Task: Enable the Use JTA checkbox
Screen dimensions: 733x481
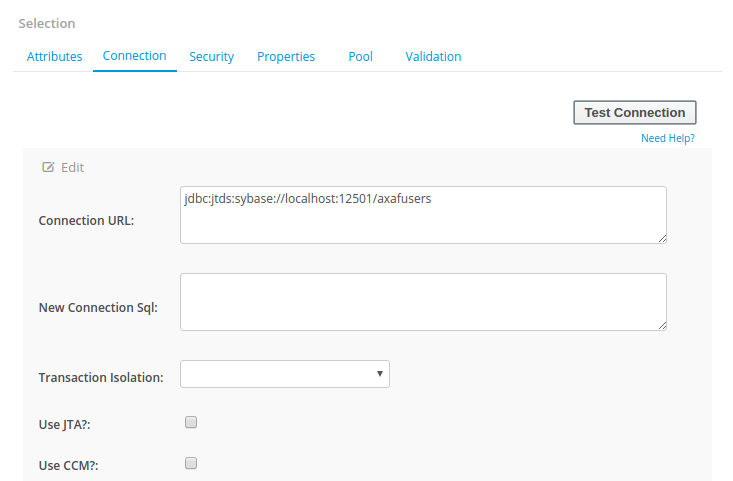Action: pyautogui.click(x=191, y=422)
